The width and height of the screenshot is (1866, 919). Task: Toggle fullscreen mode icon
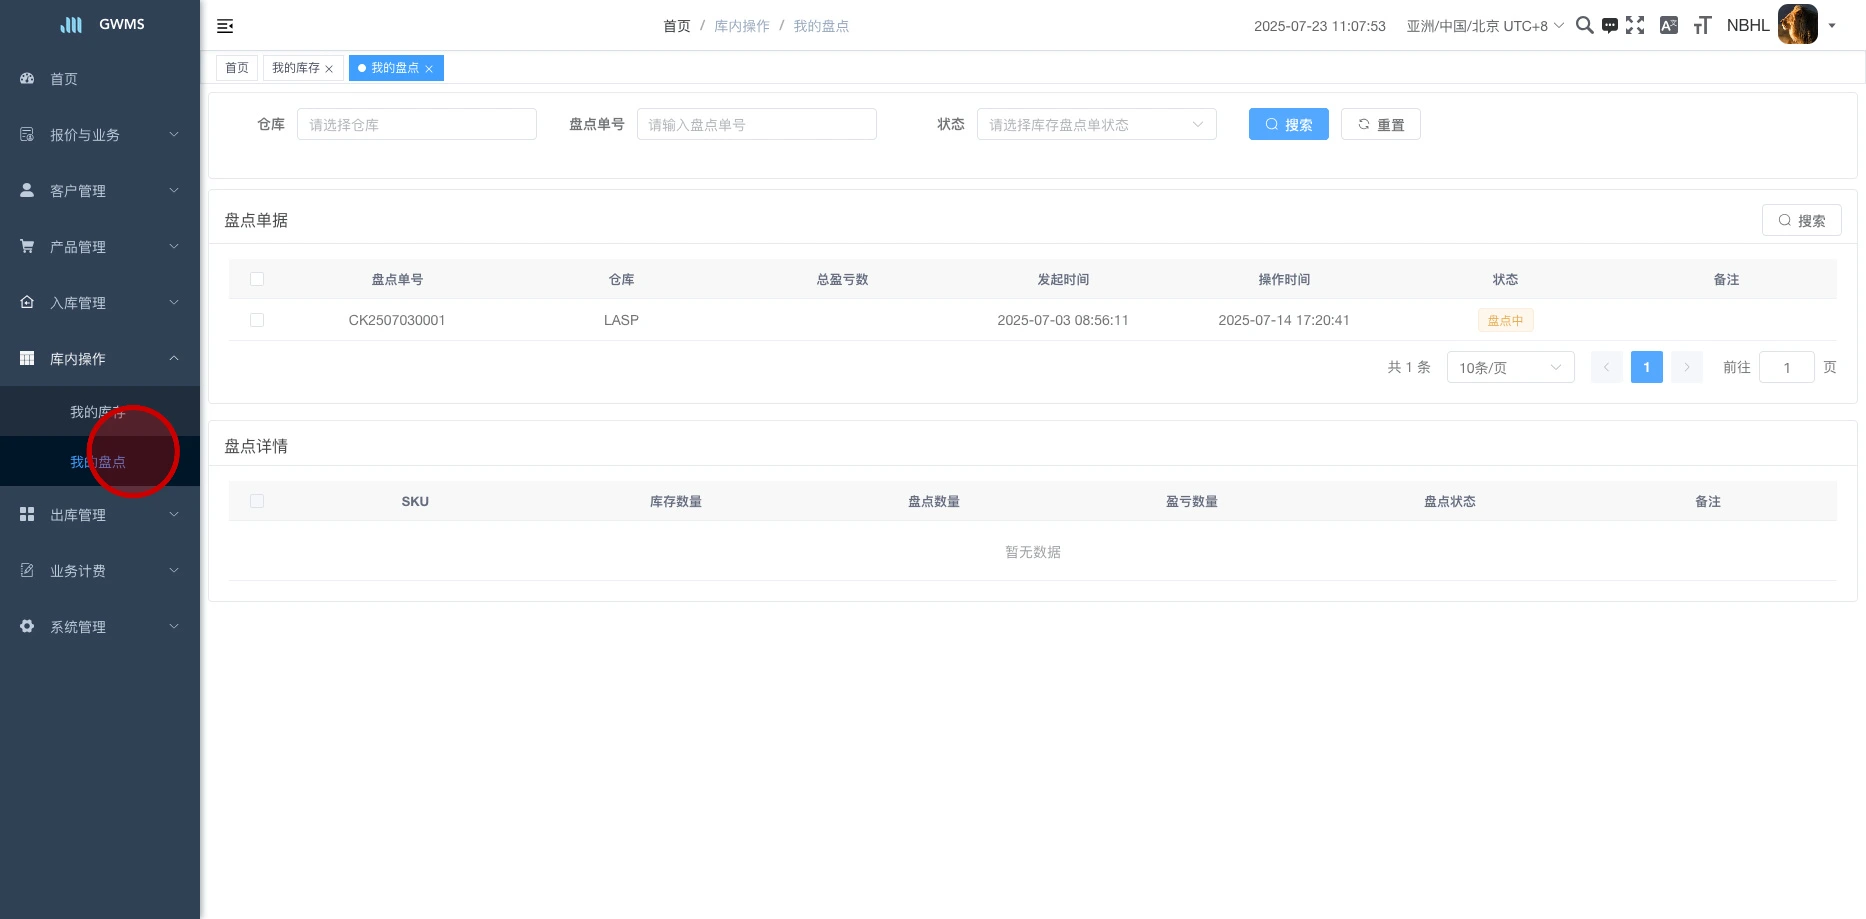click(1635, 26)
